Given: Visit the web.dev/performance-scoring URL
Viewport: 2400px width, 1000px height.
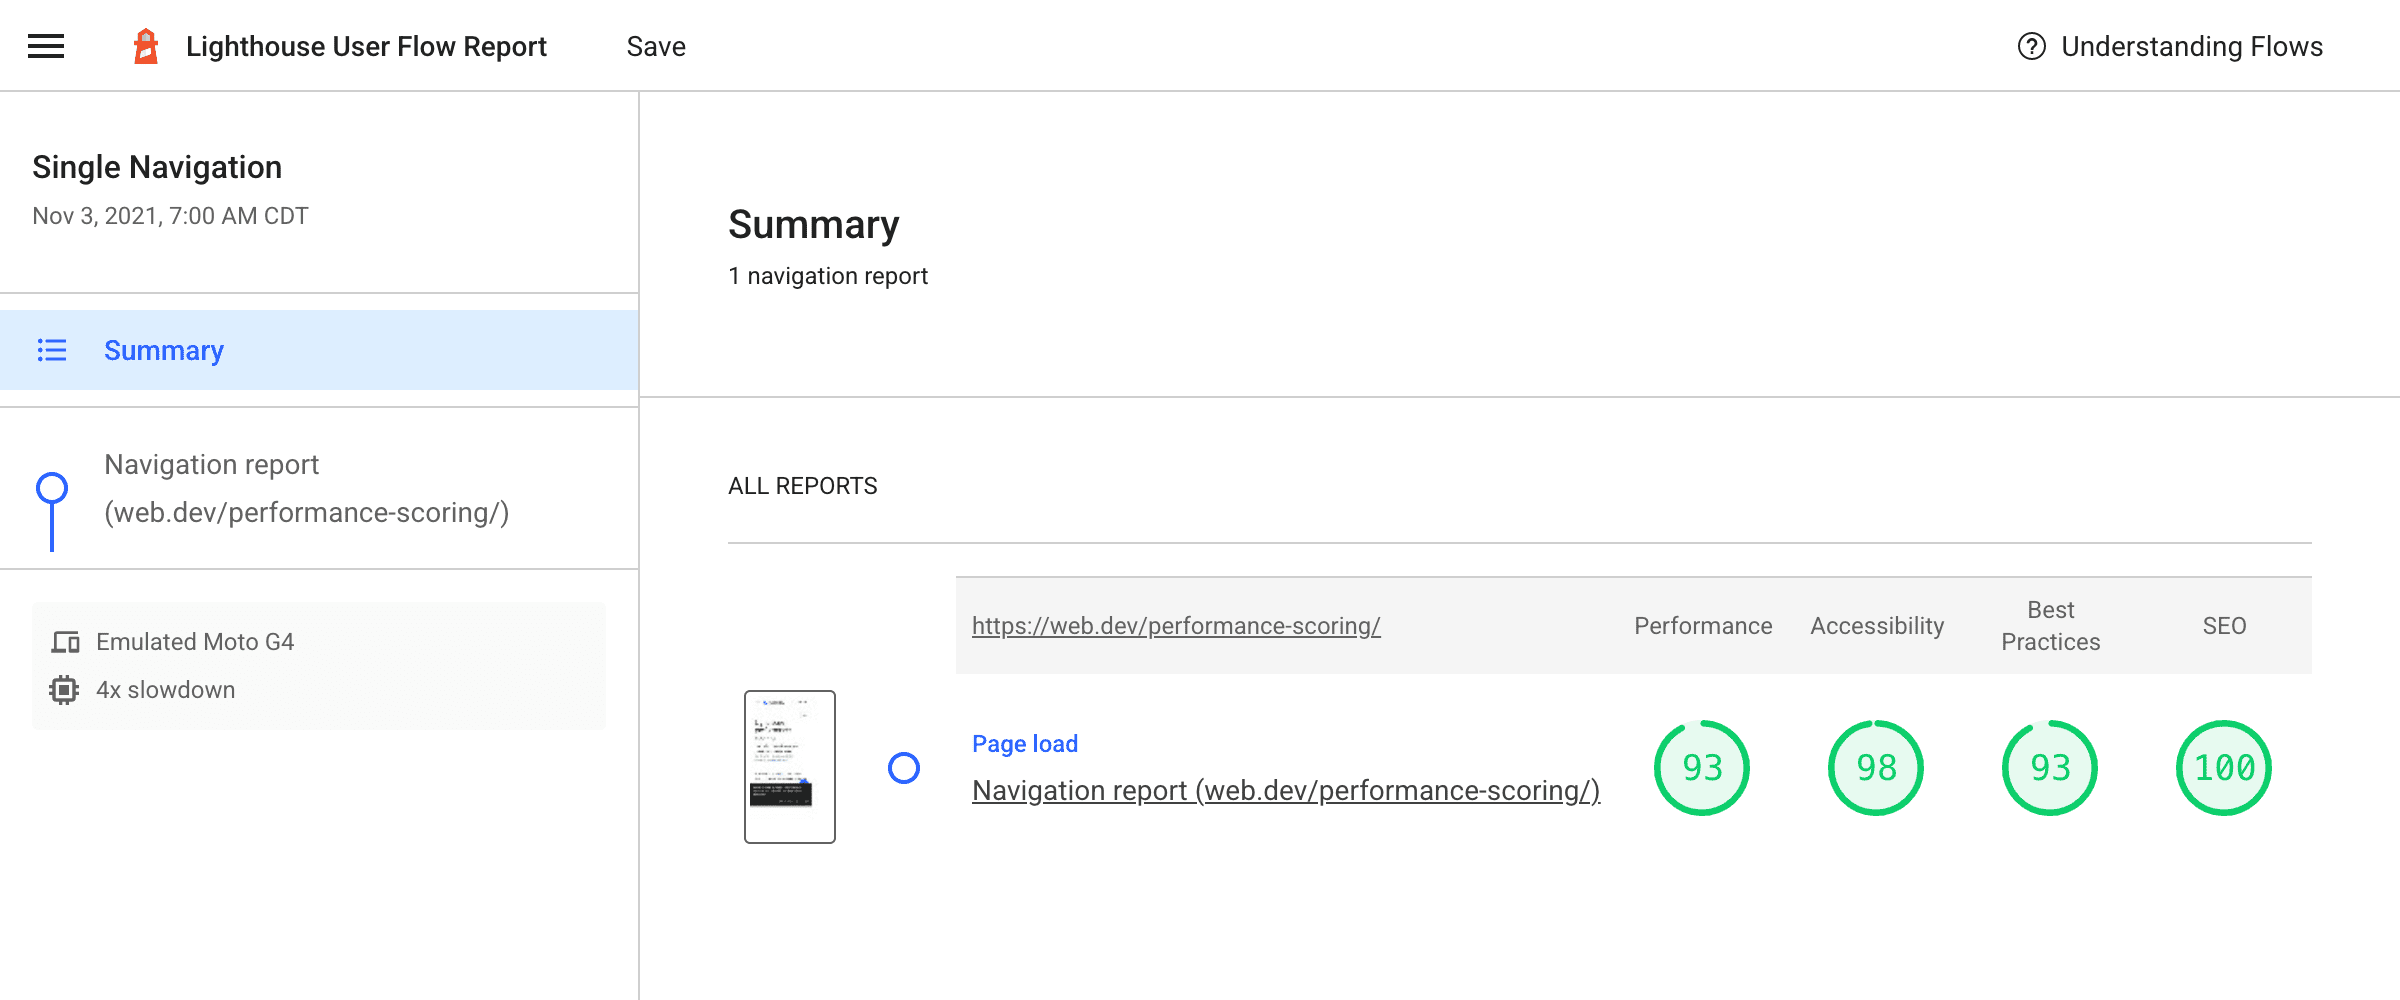Looking at the screenshot, I should click(x=1176, y=626).
